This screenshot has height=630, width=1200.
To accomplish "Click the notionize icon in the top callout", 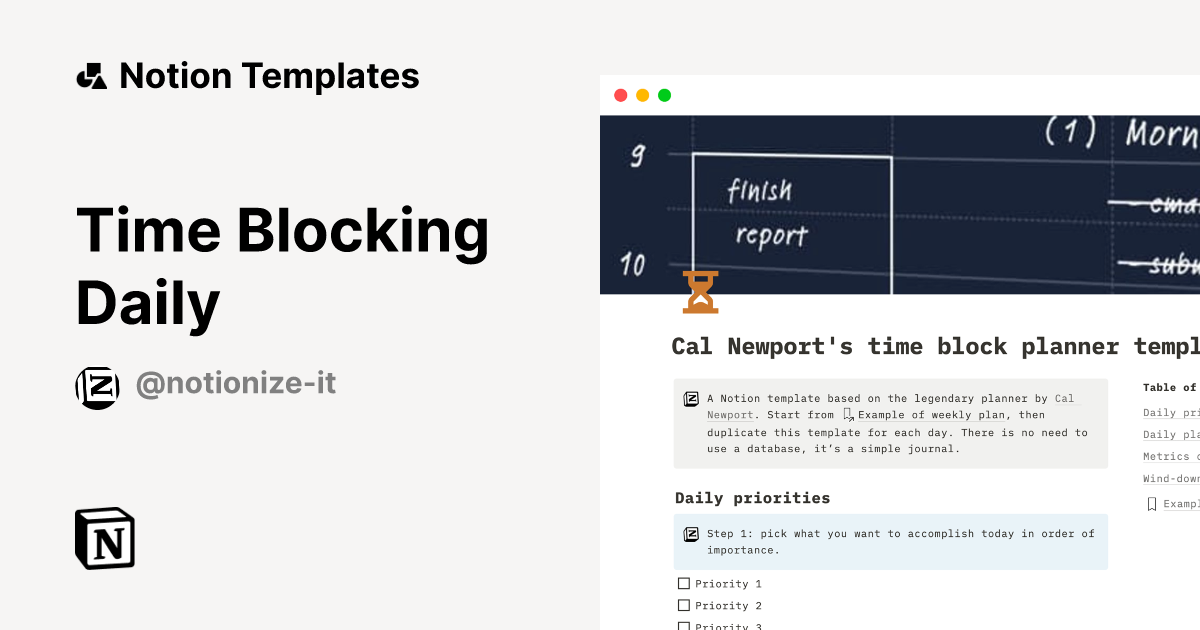I will [x=690, y=397].
